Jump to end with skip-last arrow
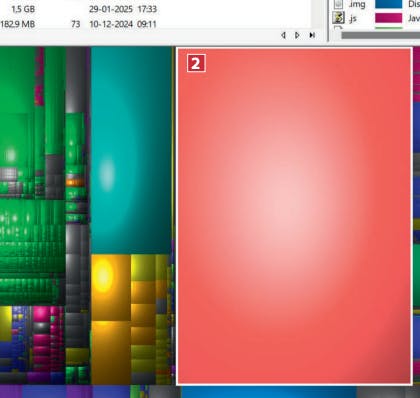Screen dimensions: 420x398 coord(312,35)
